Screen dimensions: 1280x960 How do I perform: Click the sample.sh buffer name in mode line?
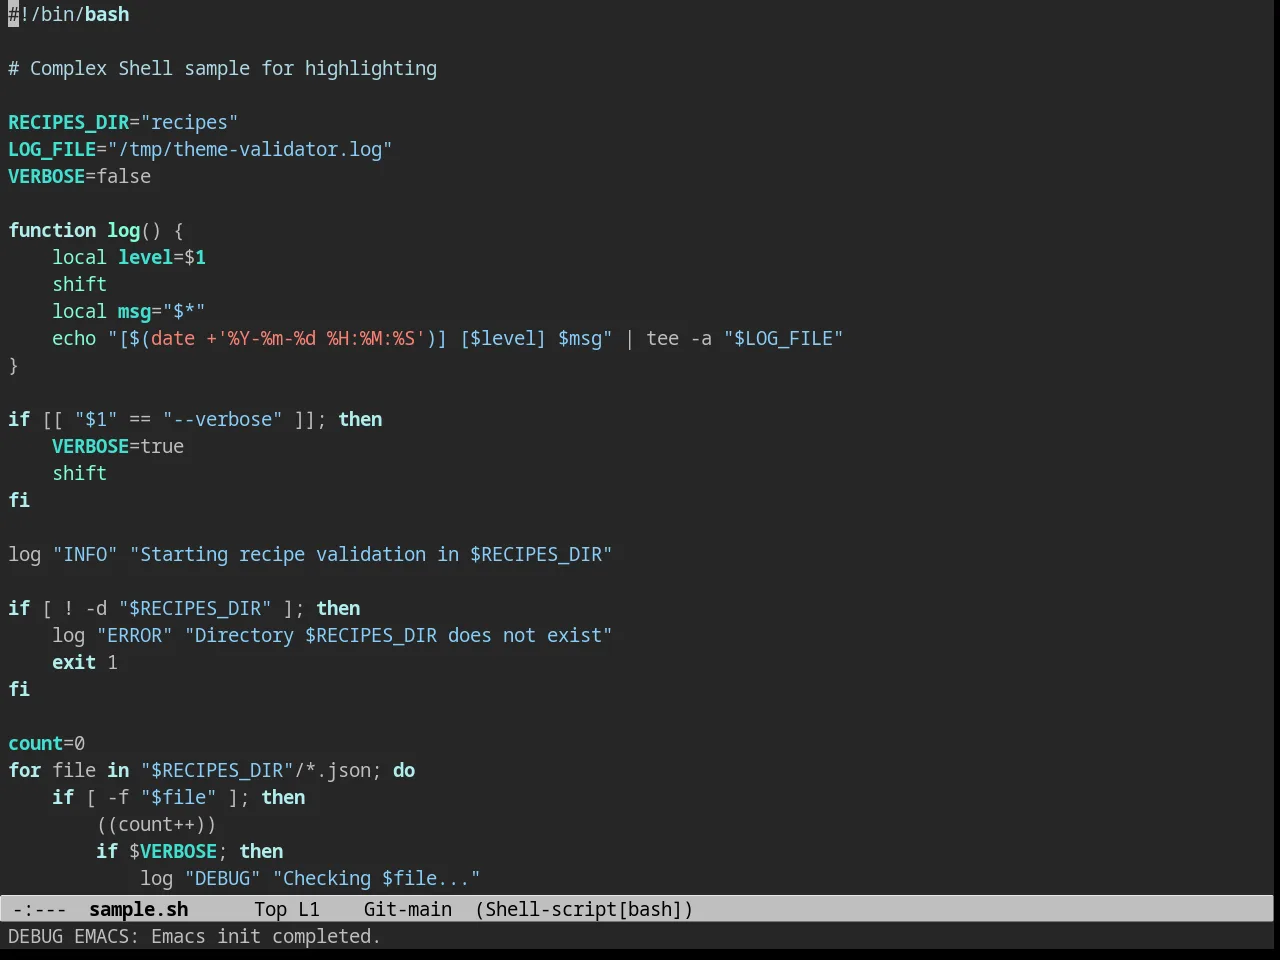138,909
